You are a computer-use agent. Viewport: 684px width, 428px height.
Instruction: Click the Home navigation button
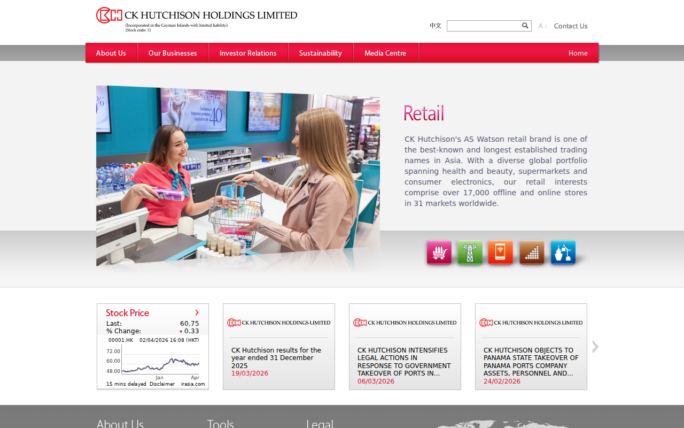578,53
